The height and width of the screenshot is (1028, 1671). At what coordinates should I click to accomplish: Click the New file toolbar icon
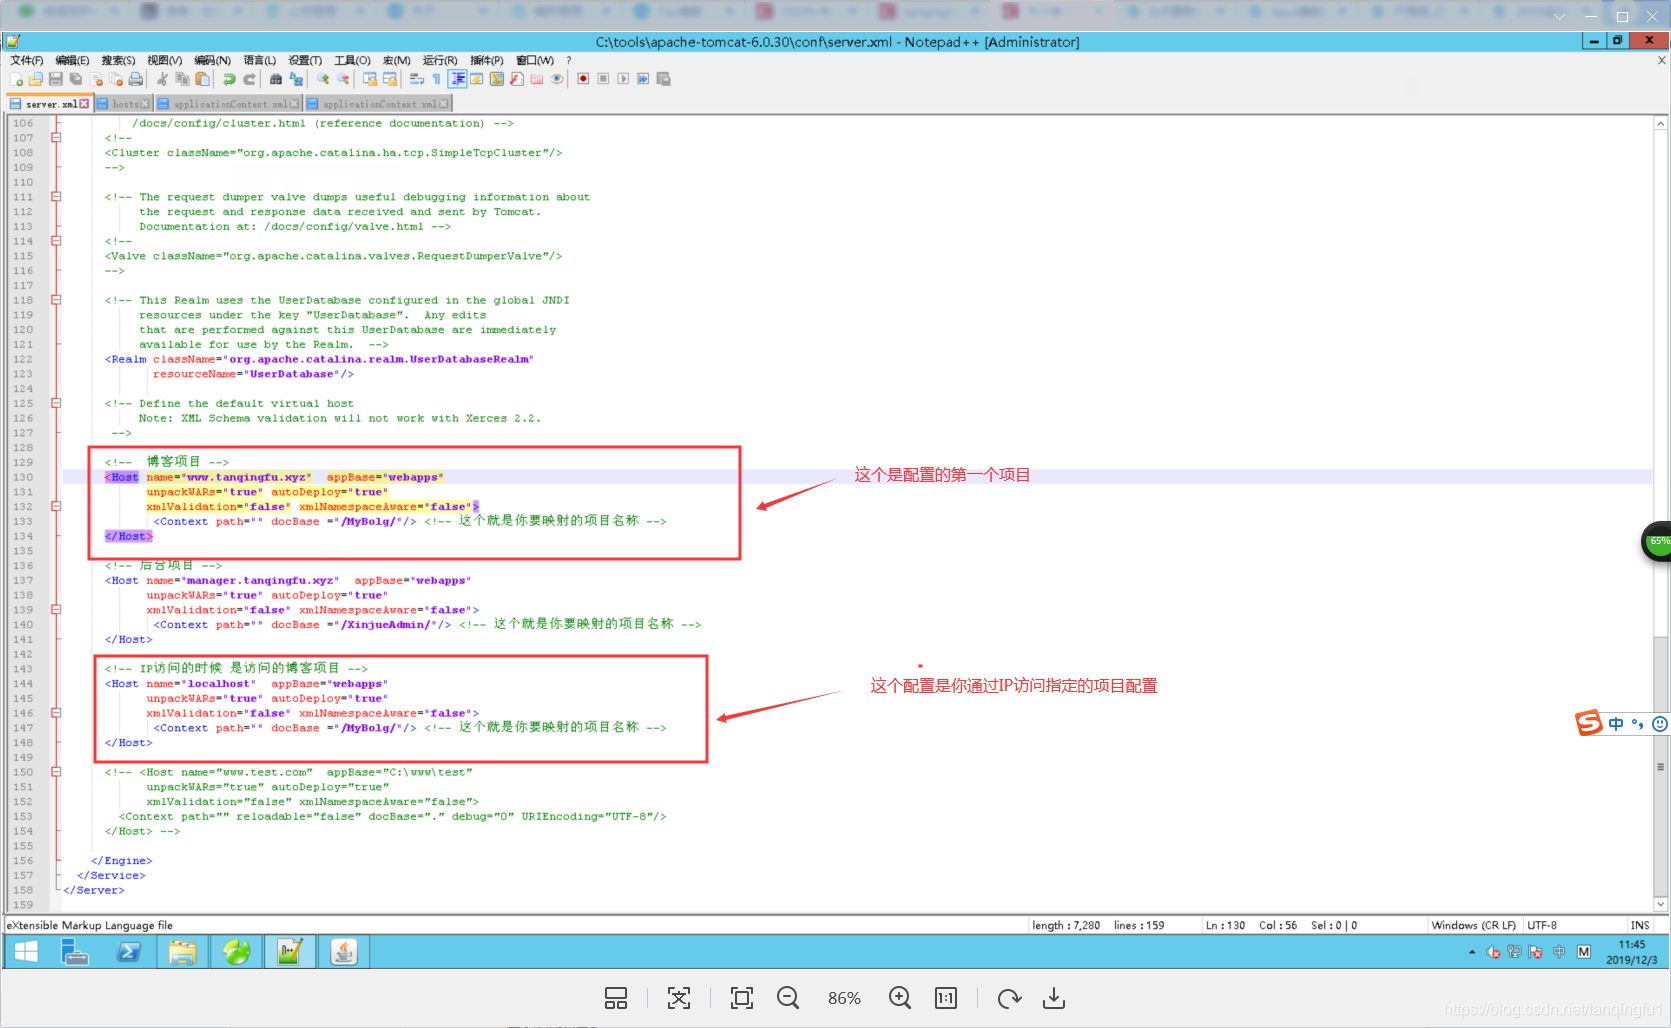point(16,79)
